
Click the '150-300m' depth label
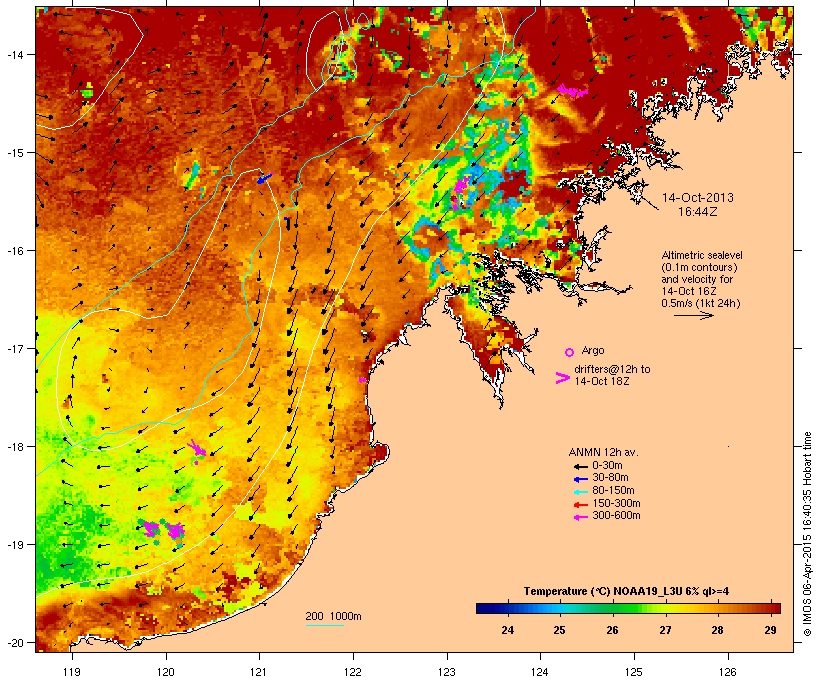(x=616, y=503)
